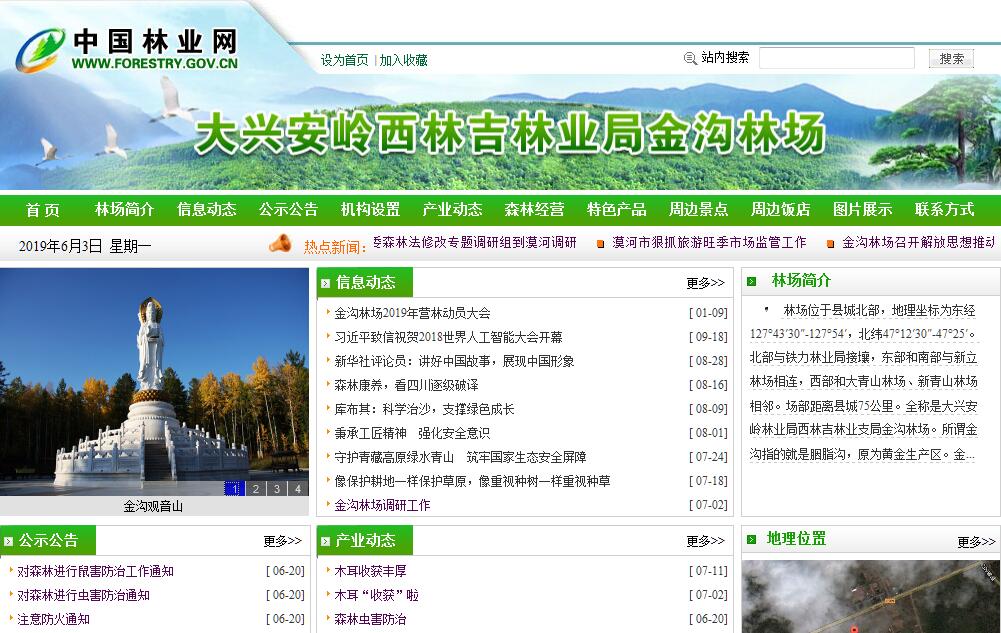This screenshot has width=1001, height=633.
Task: Expand 更多>> in the 信息动态 section
Action: [x=705, y=283]
